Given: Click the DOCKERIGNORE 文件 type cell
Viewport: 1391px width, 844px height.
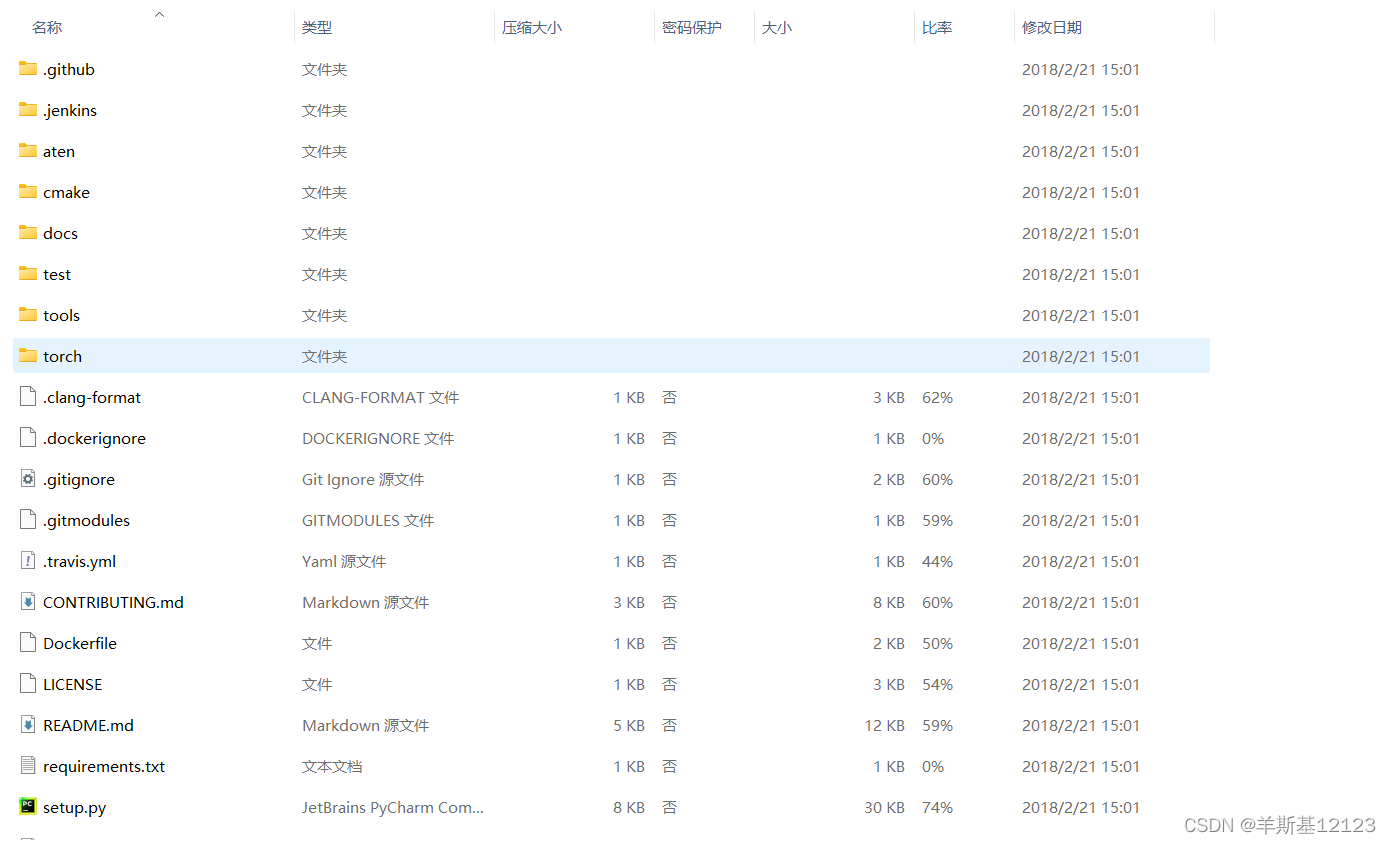Looking at the screenshot, I should [x=378, y=438].
